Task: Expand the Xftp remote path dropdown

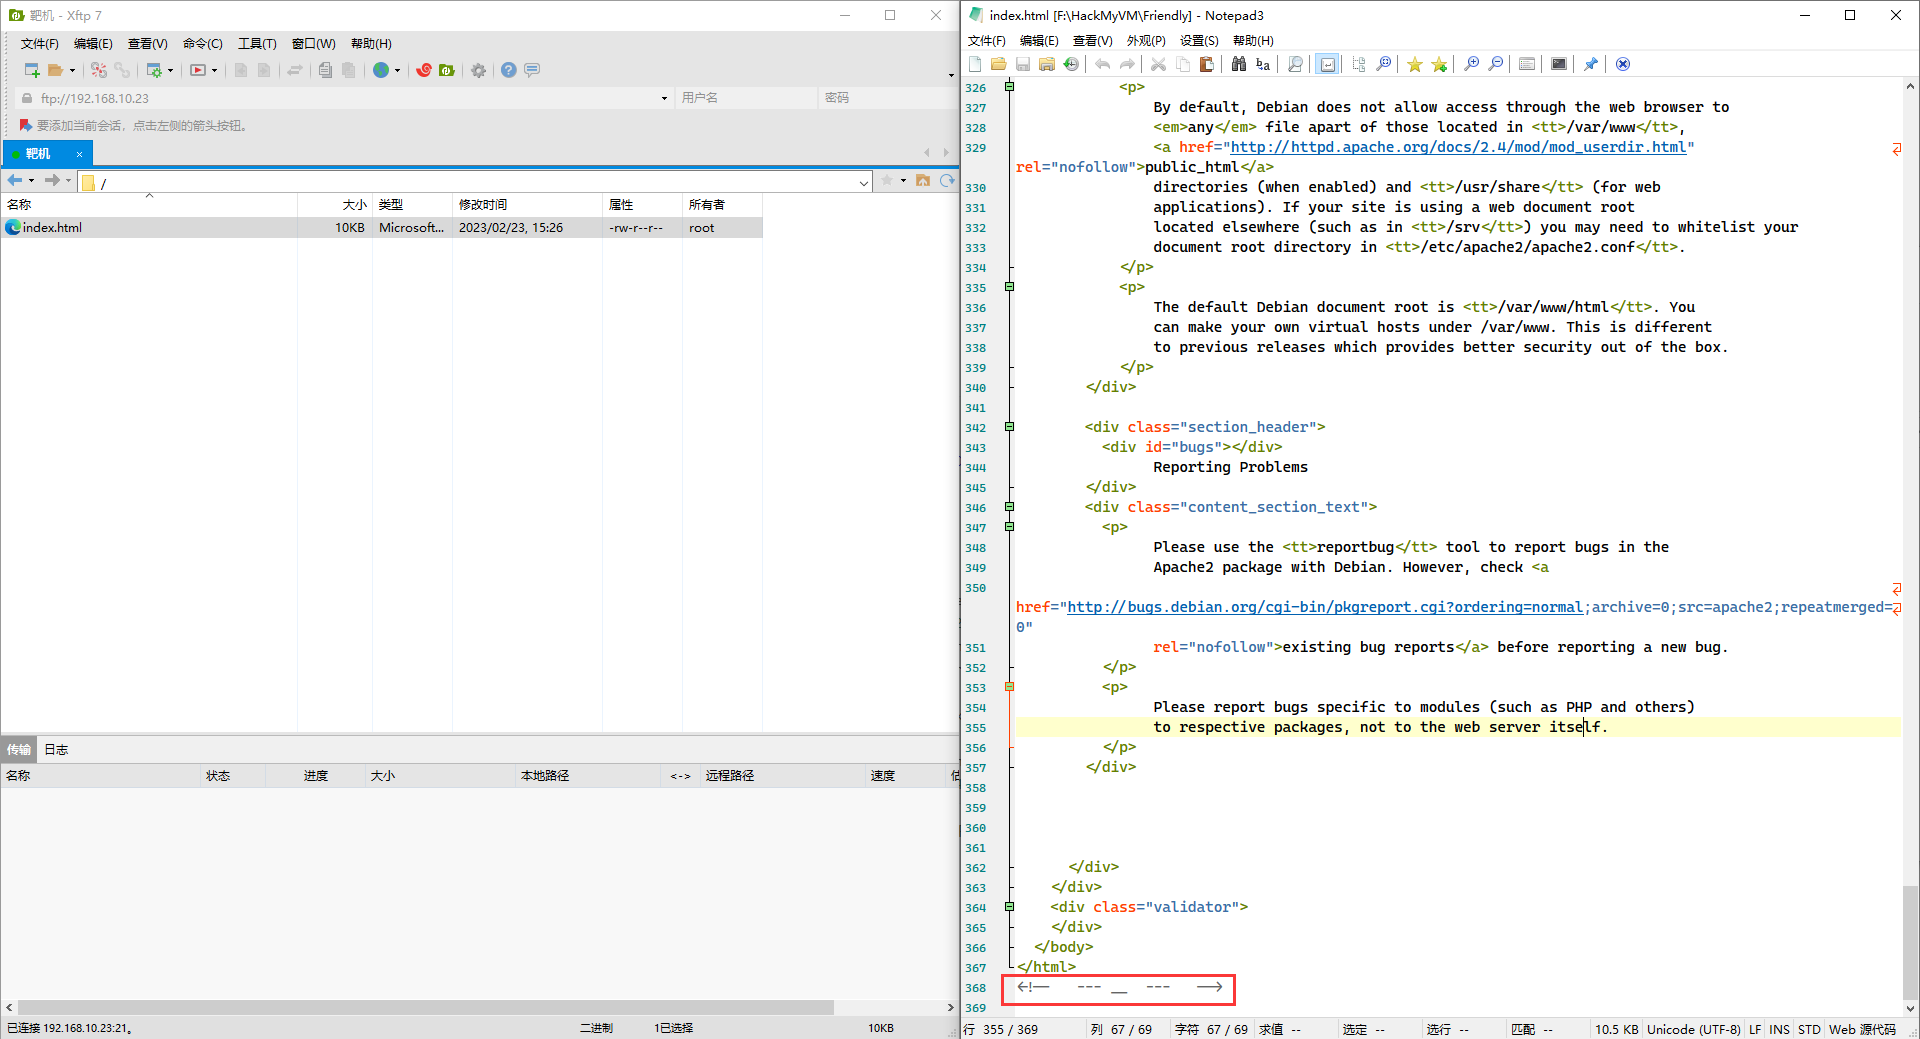Action: click(864, 183)
